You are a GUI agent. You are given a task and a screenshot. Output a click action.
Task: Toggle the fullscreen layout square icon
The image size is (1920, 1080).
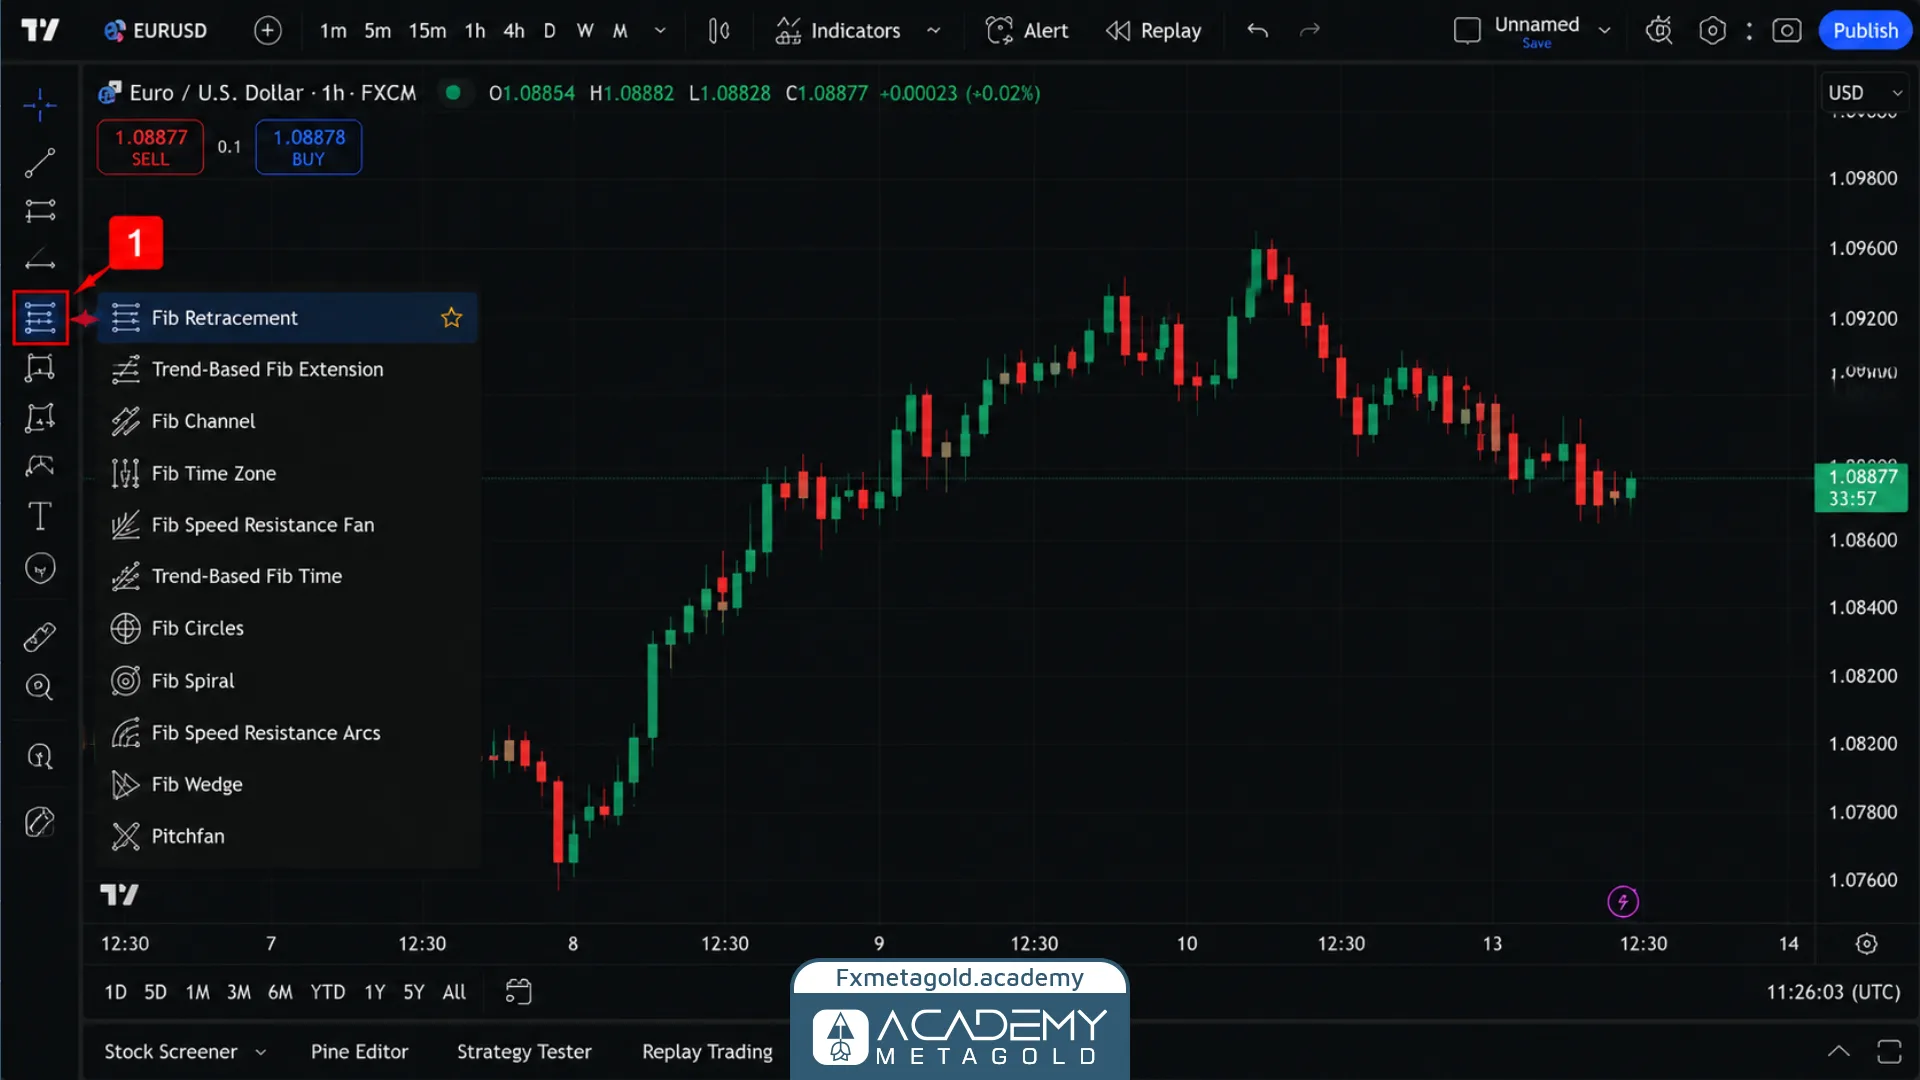pyautogui.click(x=1467, y=31)
